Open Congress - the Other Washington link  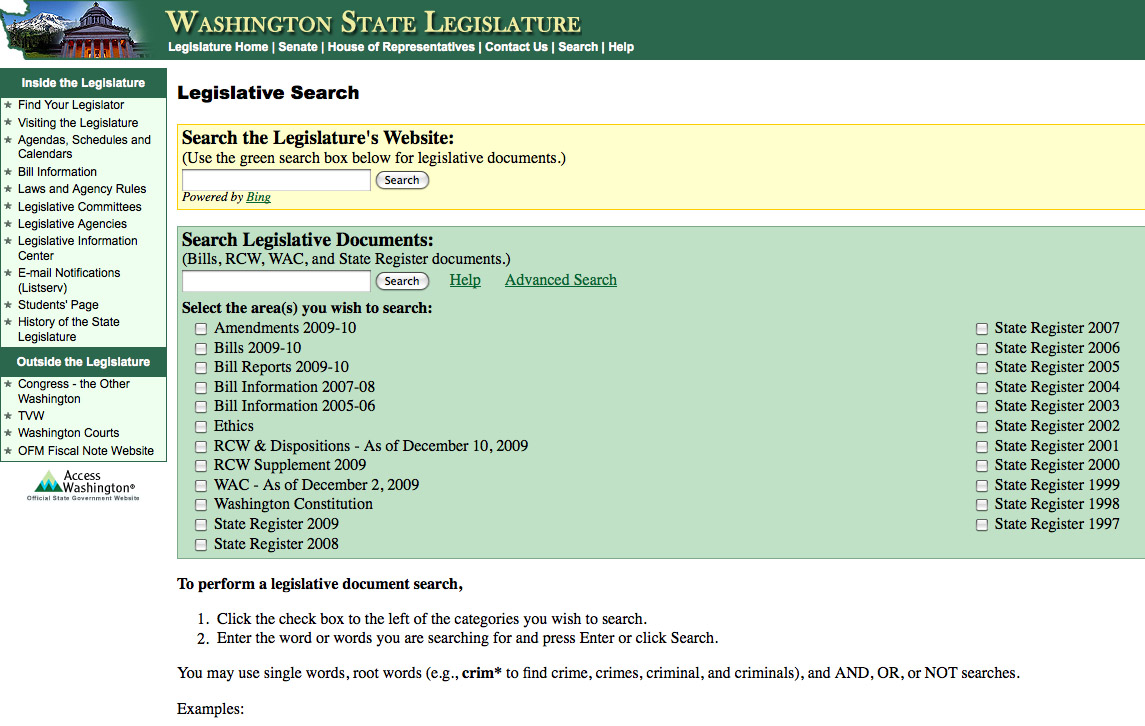click(74, 391)
